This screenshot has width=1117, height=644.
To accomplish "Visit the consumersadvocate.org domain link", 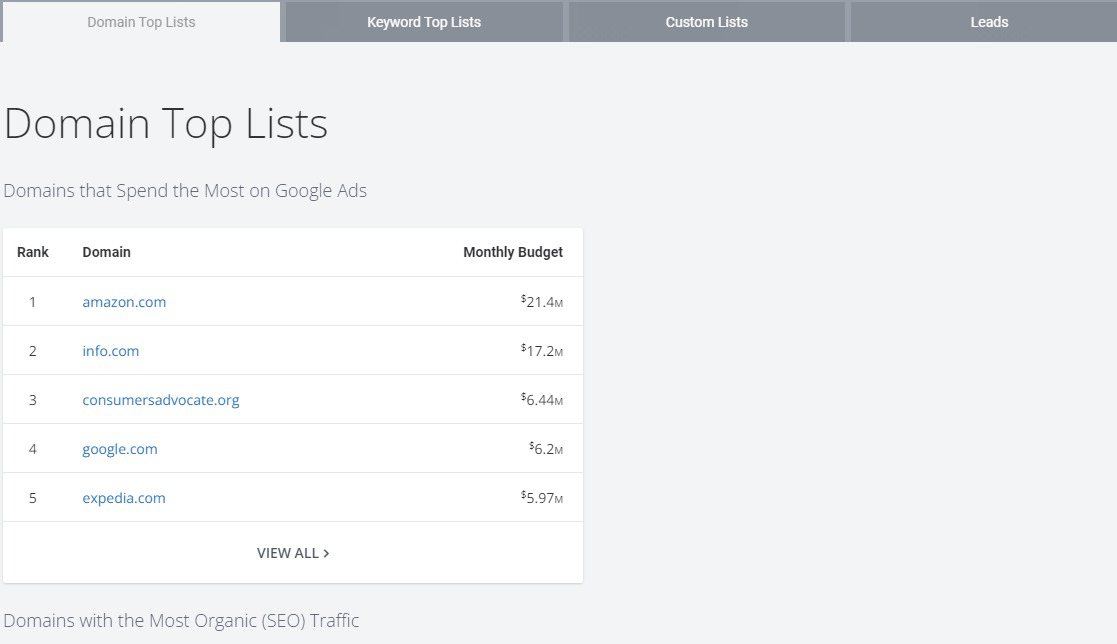I will coord(161,400).
